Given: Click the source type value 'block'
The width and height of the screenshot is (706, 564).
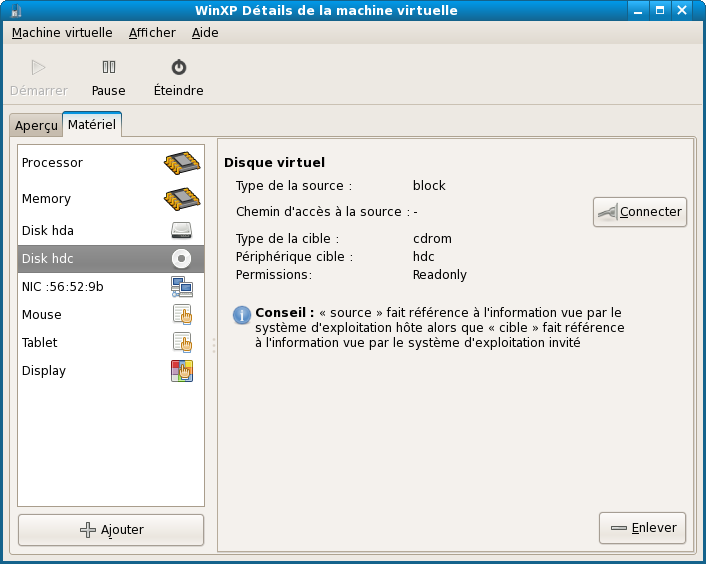Looking at the screenshot, I should click(429, 185).
